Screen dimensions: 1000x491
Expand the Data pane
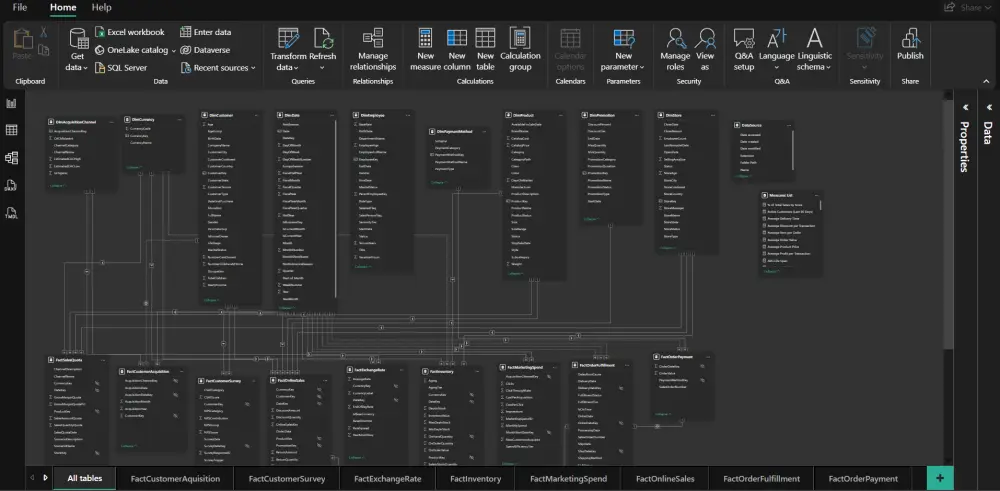click(x=989, y=107)
